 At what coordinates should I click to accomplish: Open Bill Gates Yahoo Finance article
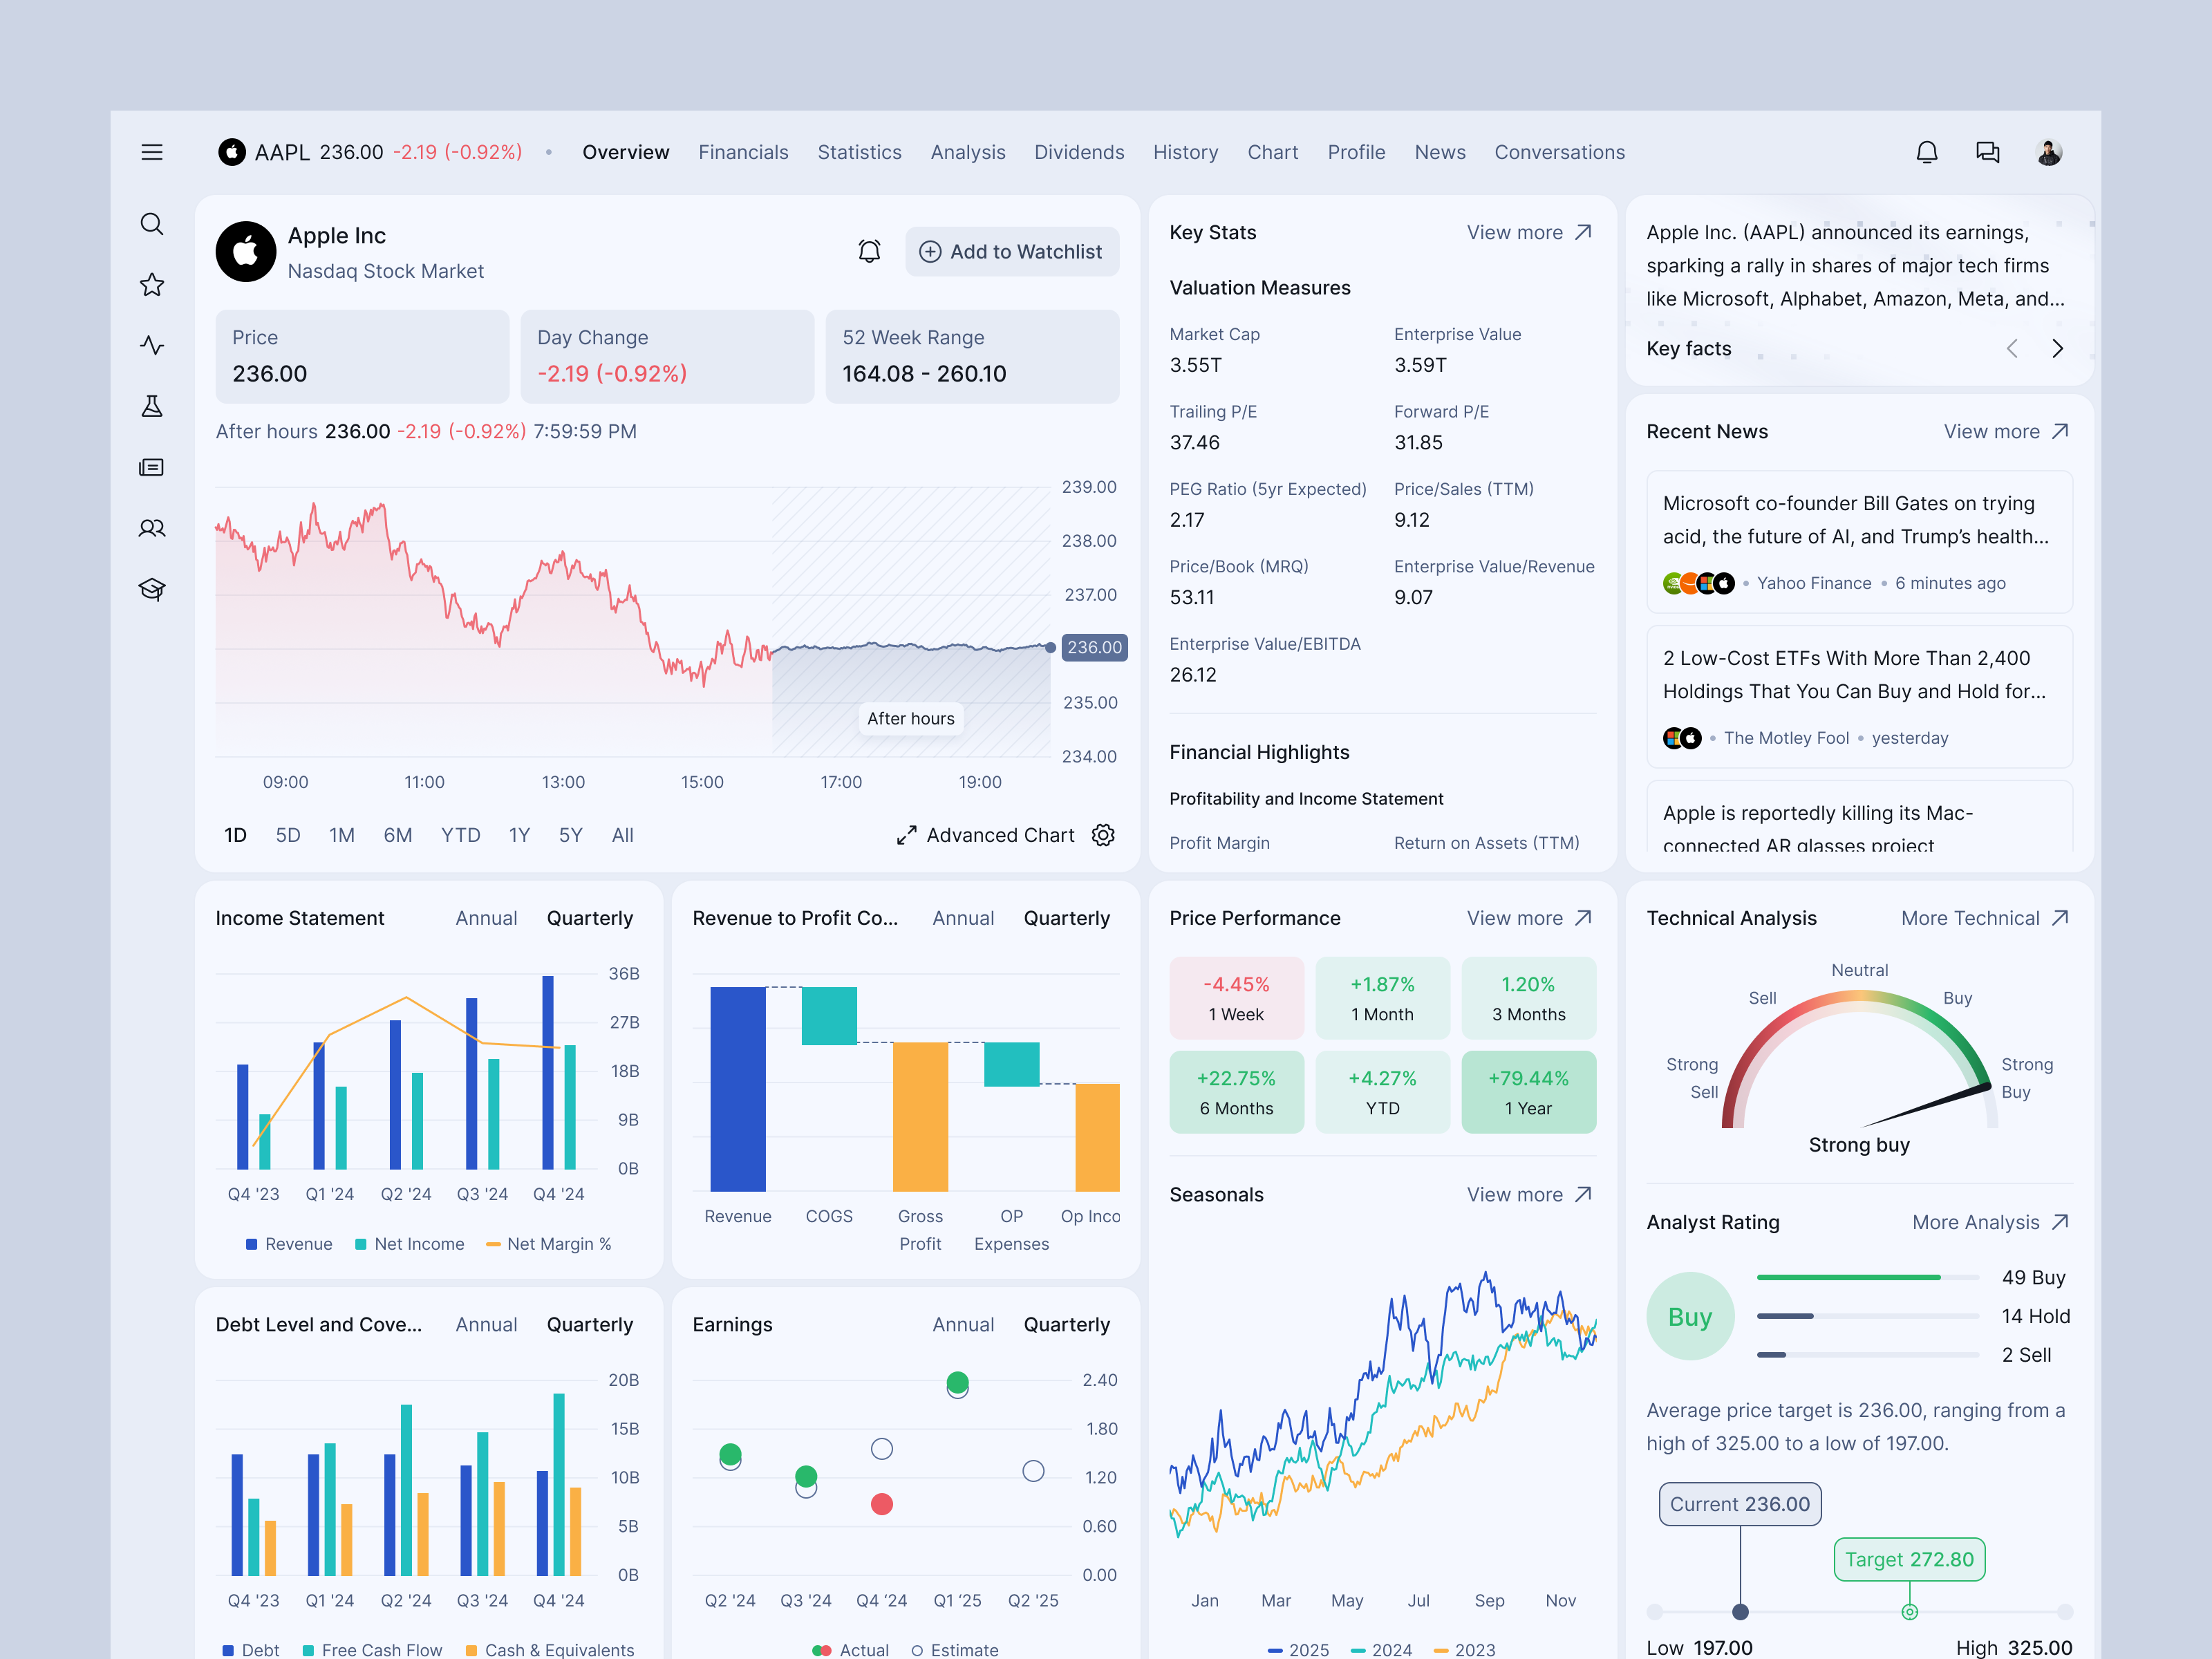click(1859, 542)
